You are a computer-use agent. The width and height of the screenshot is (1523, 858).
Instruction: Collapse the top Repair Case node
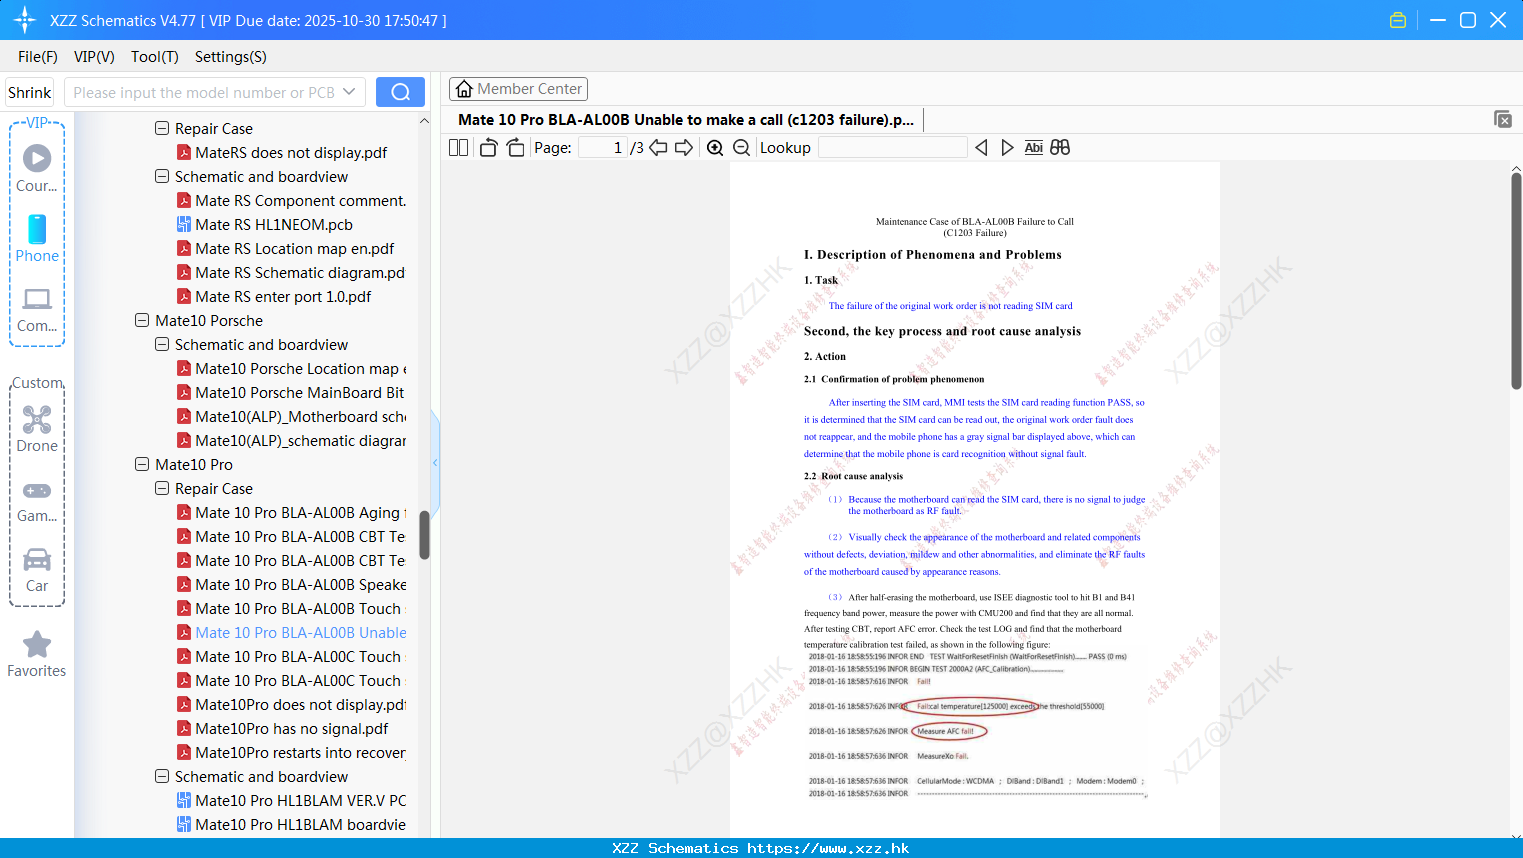coord(162,128)
